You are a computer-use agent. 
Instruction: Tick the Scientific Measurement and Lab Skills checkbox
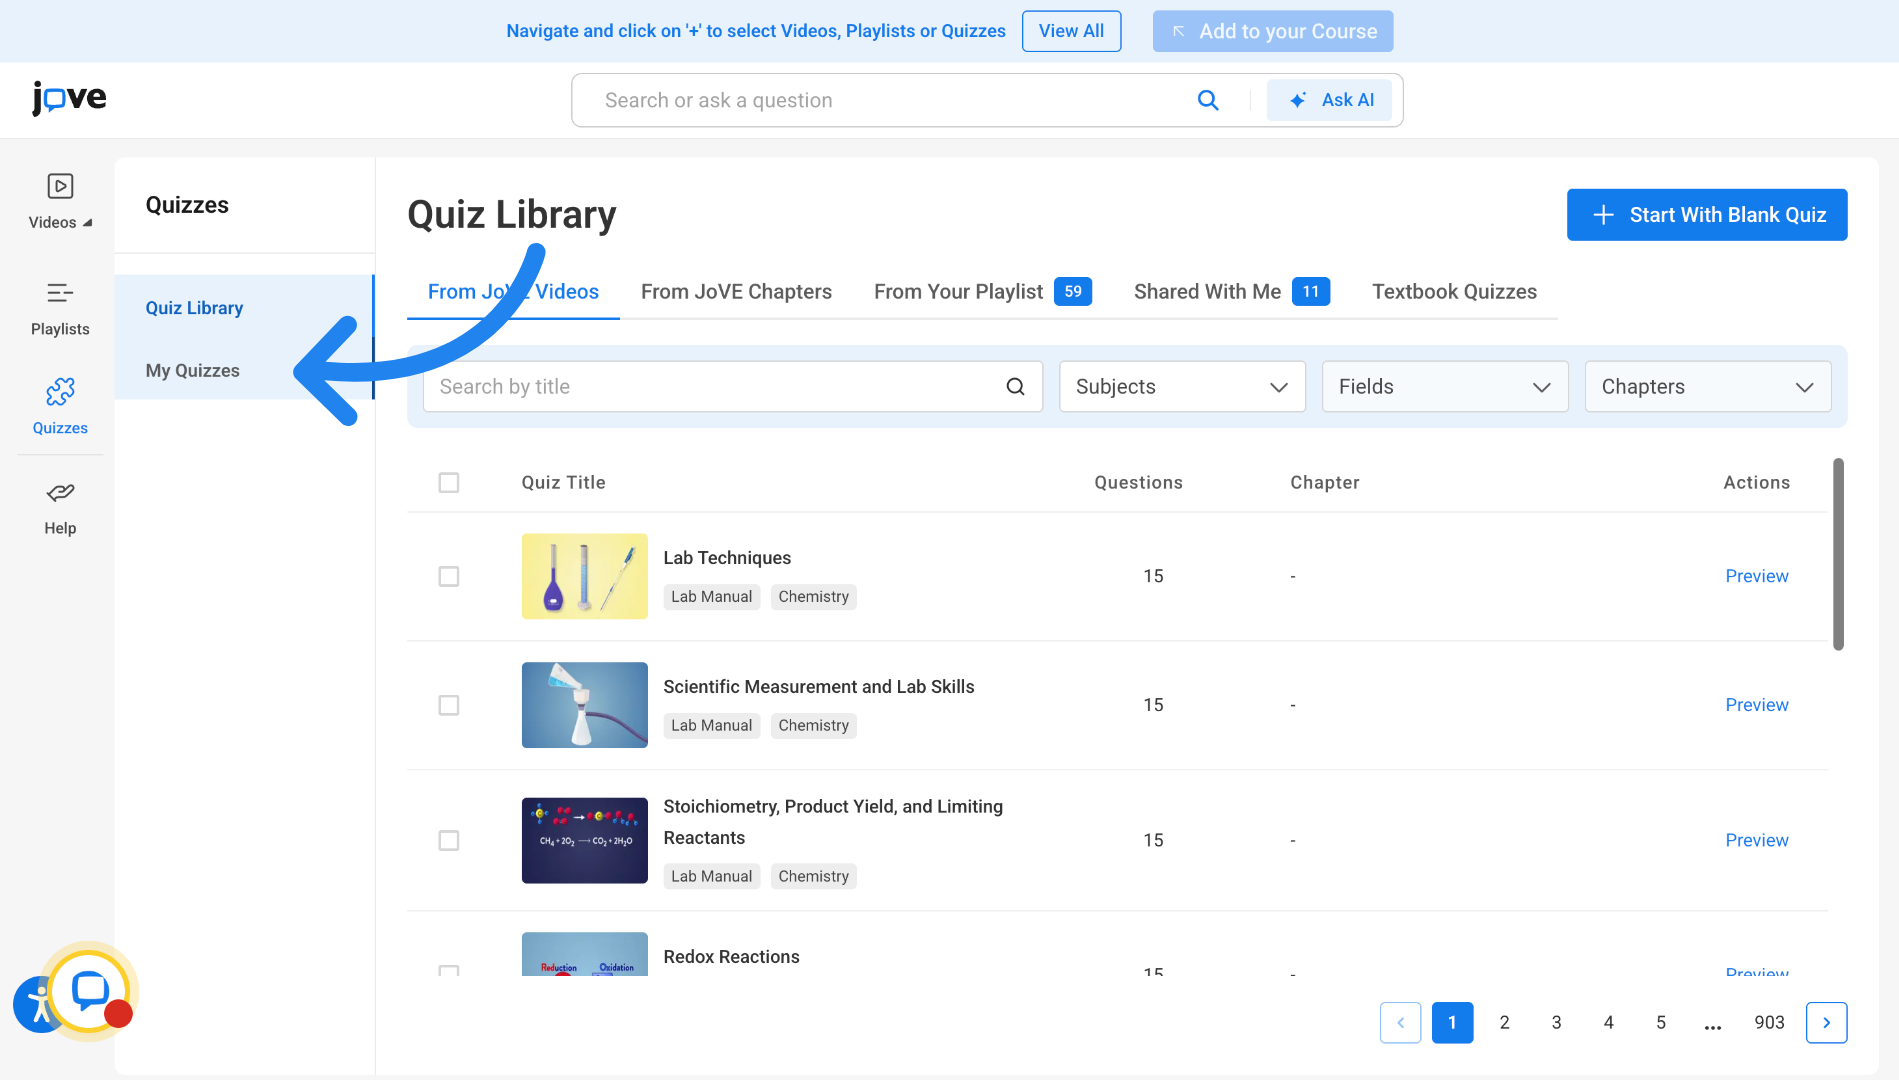tap(449, 706)
